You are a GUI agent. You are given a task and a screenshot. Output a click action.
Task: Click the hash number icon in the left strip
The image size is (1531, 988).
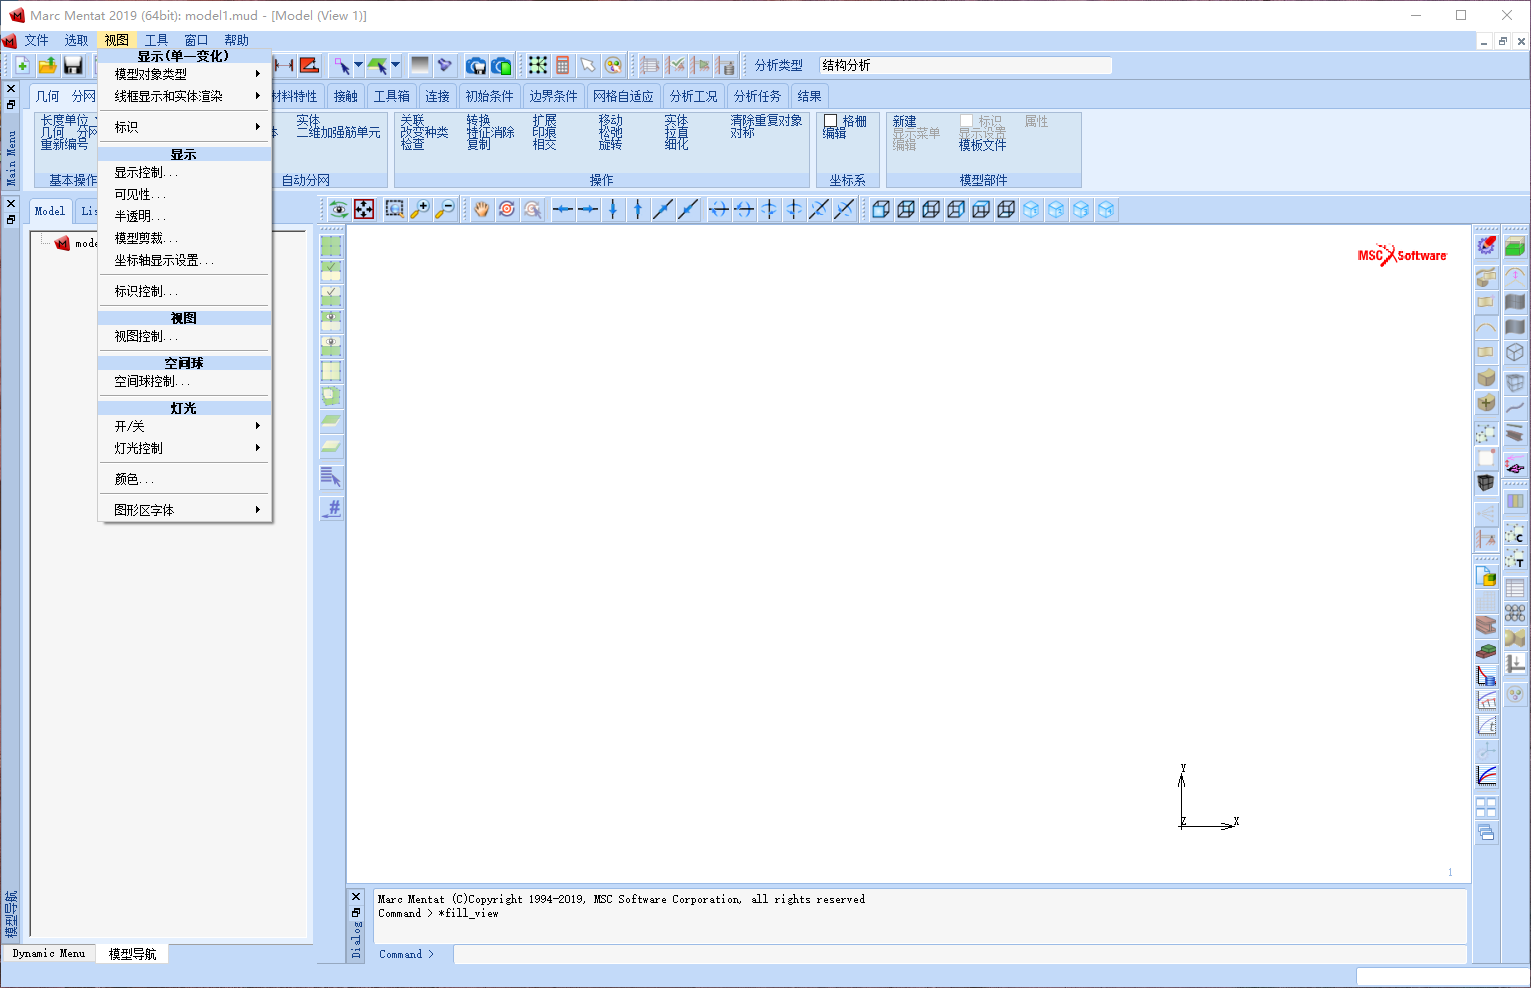331,508
